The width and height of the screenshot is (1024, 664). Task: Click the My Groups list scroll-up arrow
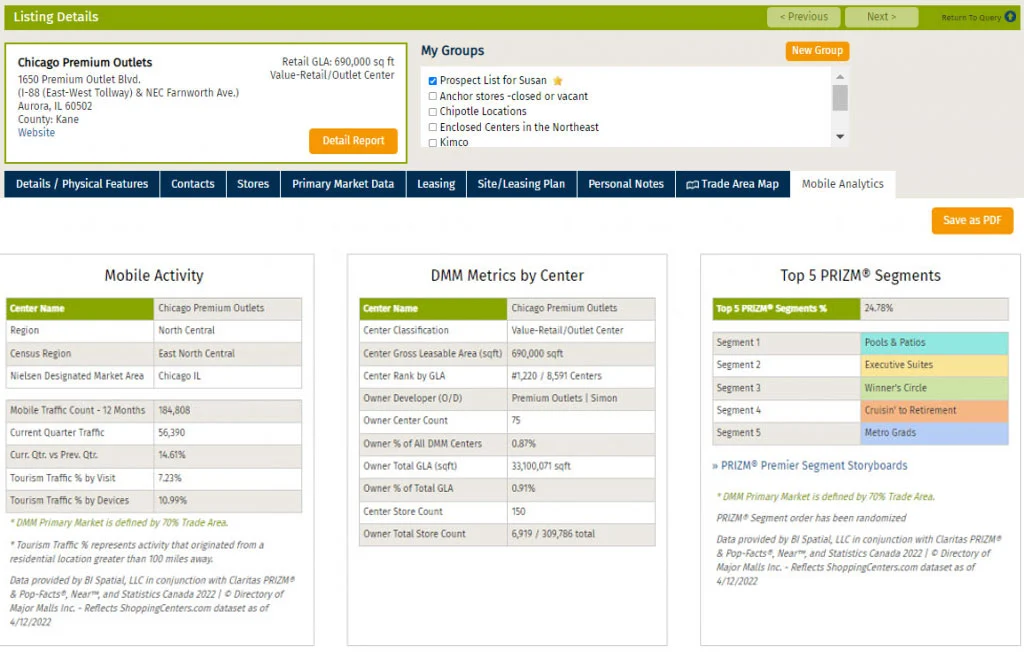click(x=840, y=77)
